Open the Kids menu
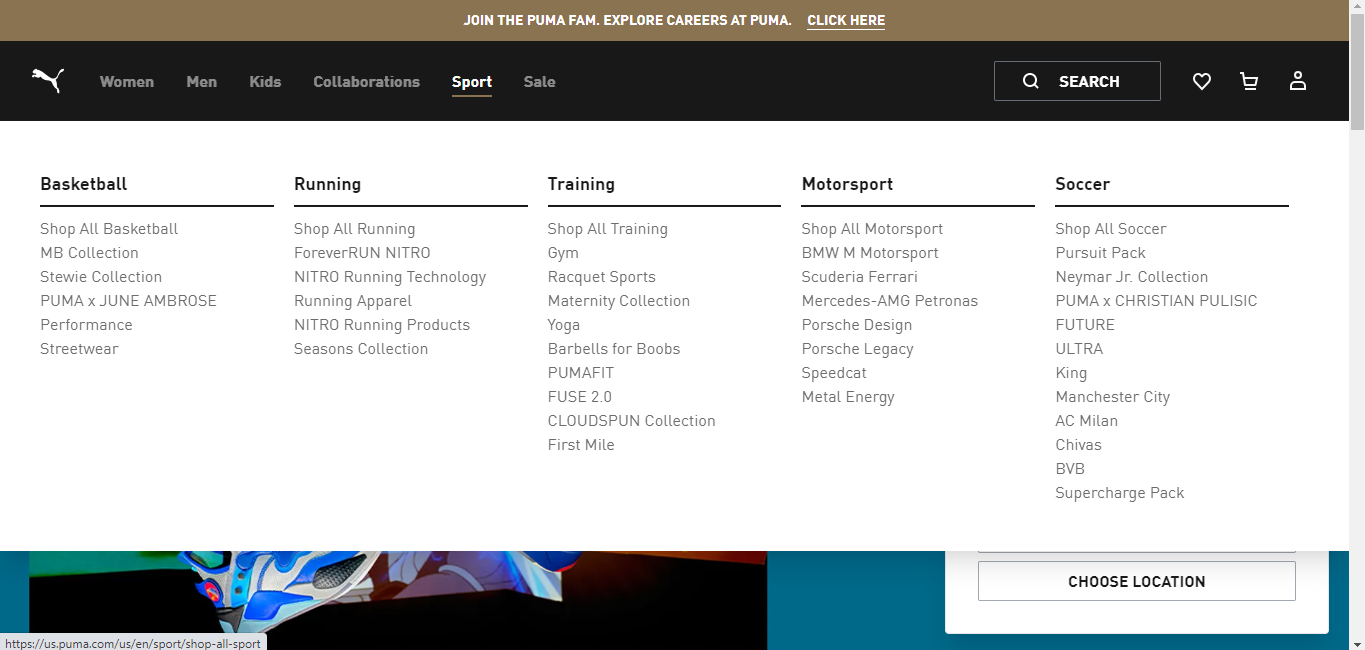1365x650 pixels. (265, 82)
